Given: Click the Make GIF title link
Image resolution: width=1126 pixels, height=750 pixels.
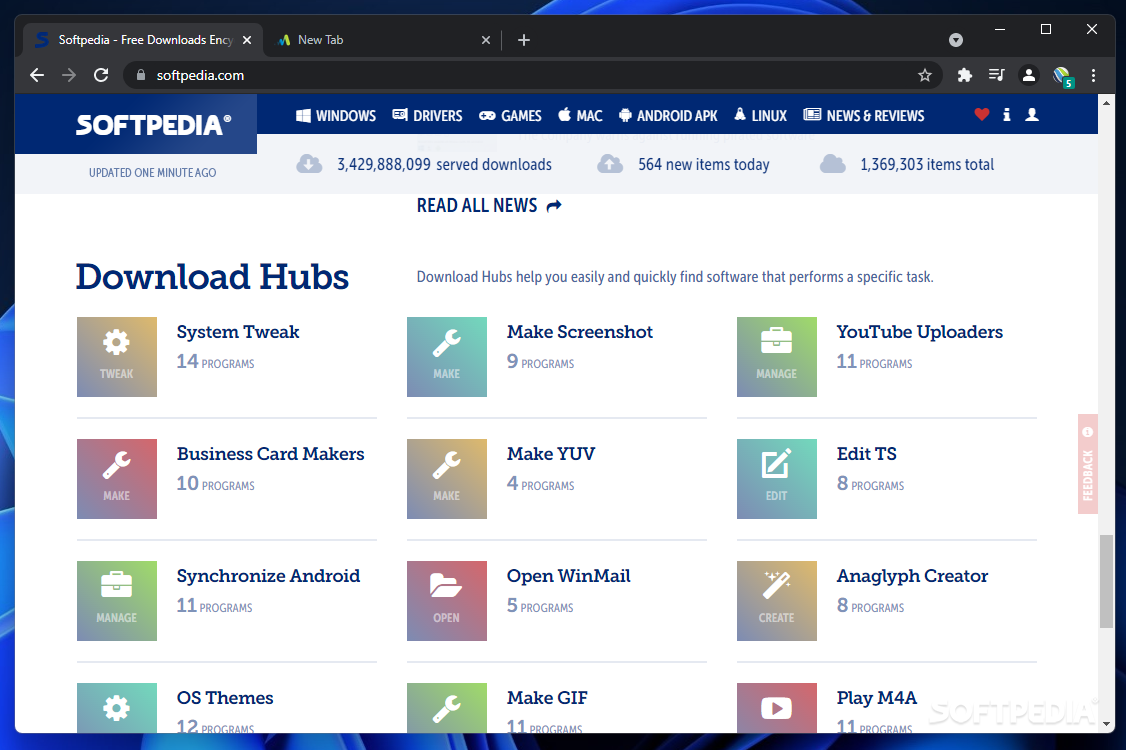Looking at the screenshot, I should [x=546, y=698].
